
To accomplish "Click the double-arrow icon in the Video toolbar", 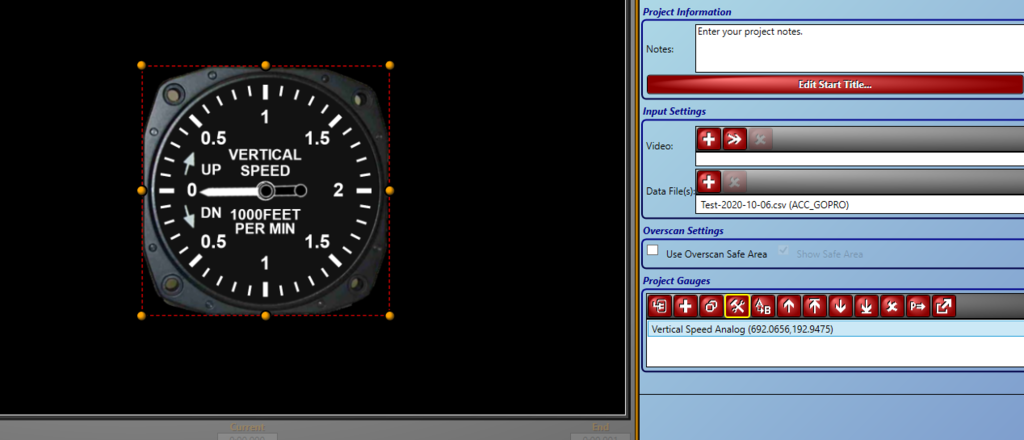I will click(x=735, y=139).
